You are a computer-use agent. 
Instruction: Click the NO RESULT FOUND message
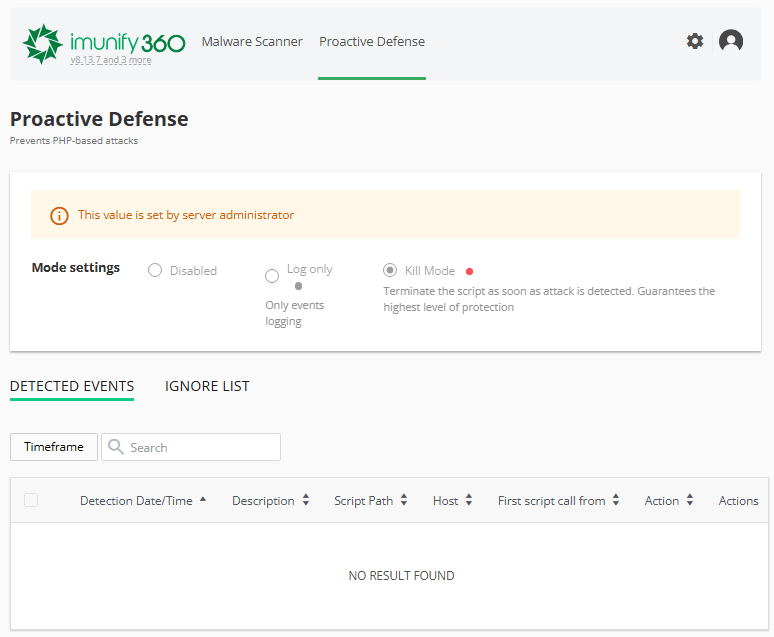pyautogui.click(x=401, y=576)
